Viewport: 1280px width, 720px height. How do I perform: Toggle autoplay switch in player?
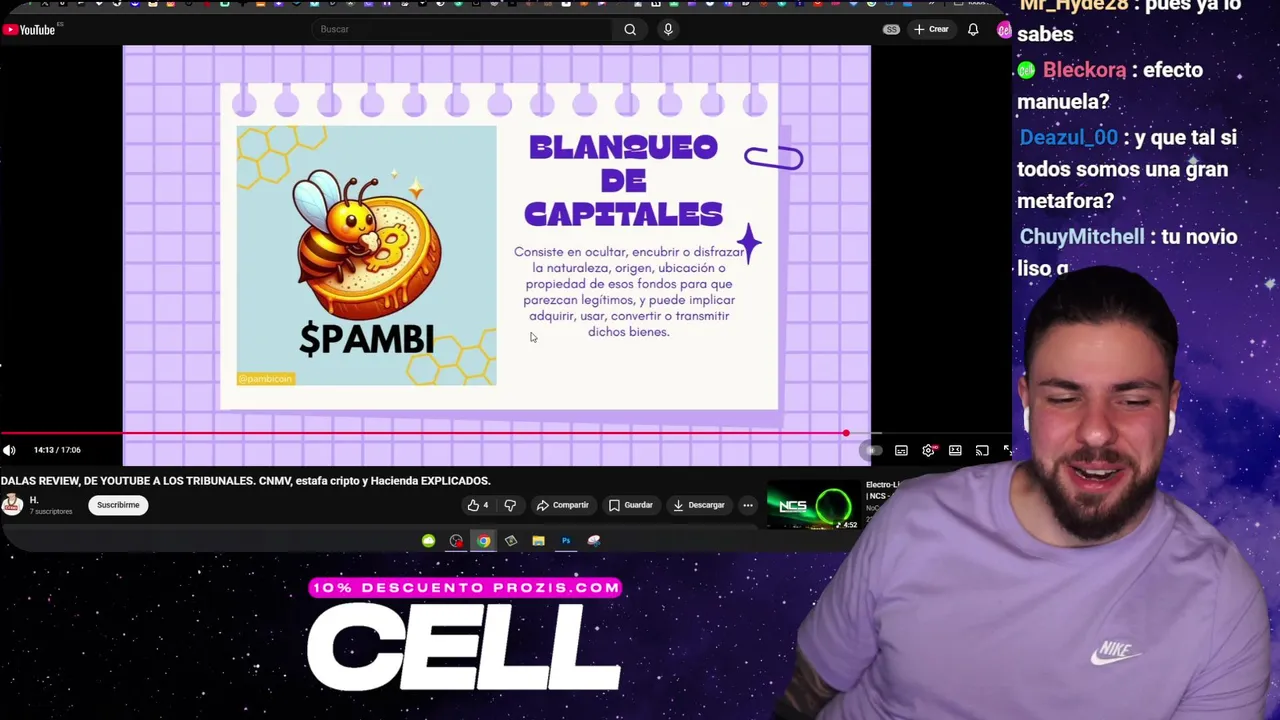(873, 451)
